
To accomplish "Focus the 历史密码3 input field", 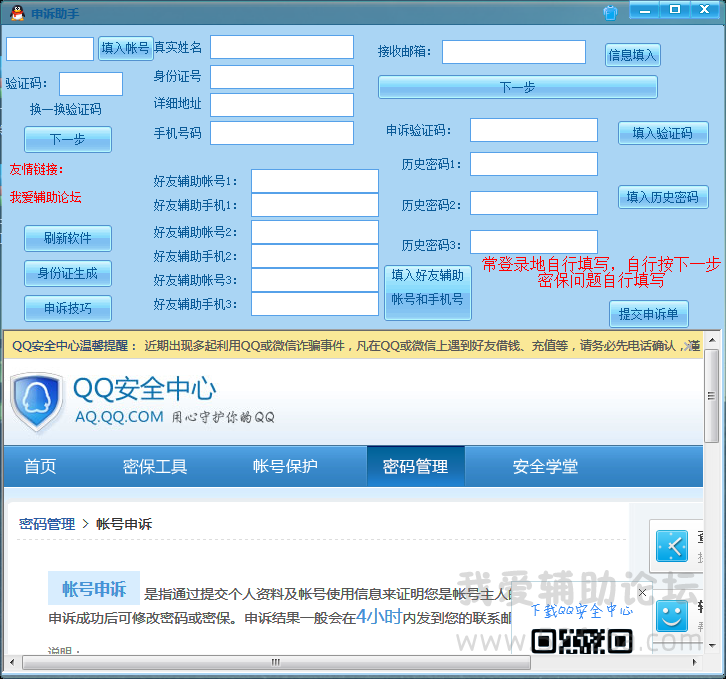I will pos(534,242).
